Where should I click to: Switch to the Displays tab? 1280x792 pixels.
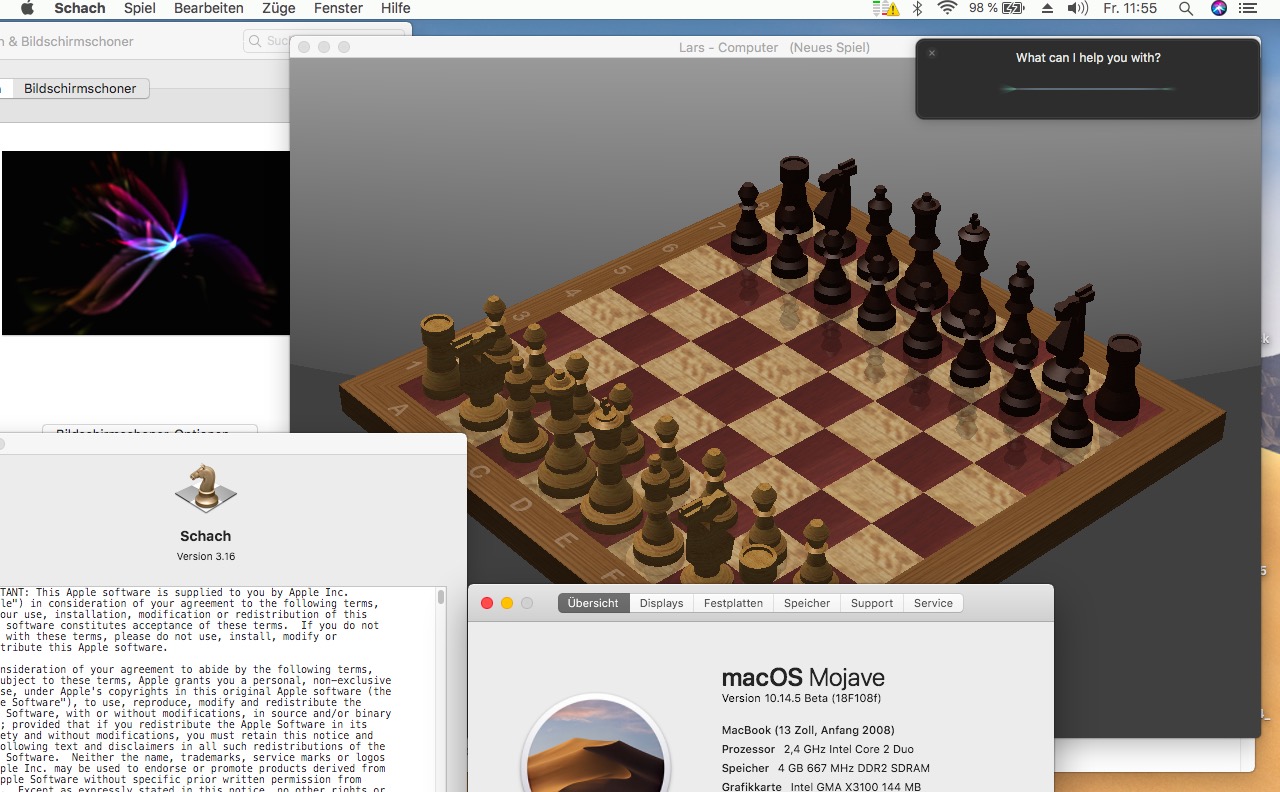click(662, 603)
